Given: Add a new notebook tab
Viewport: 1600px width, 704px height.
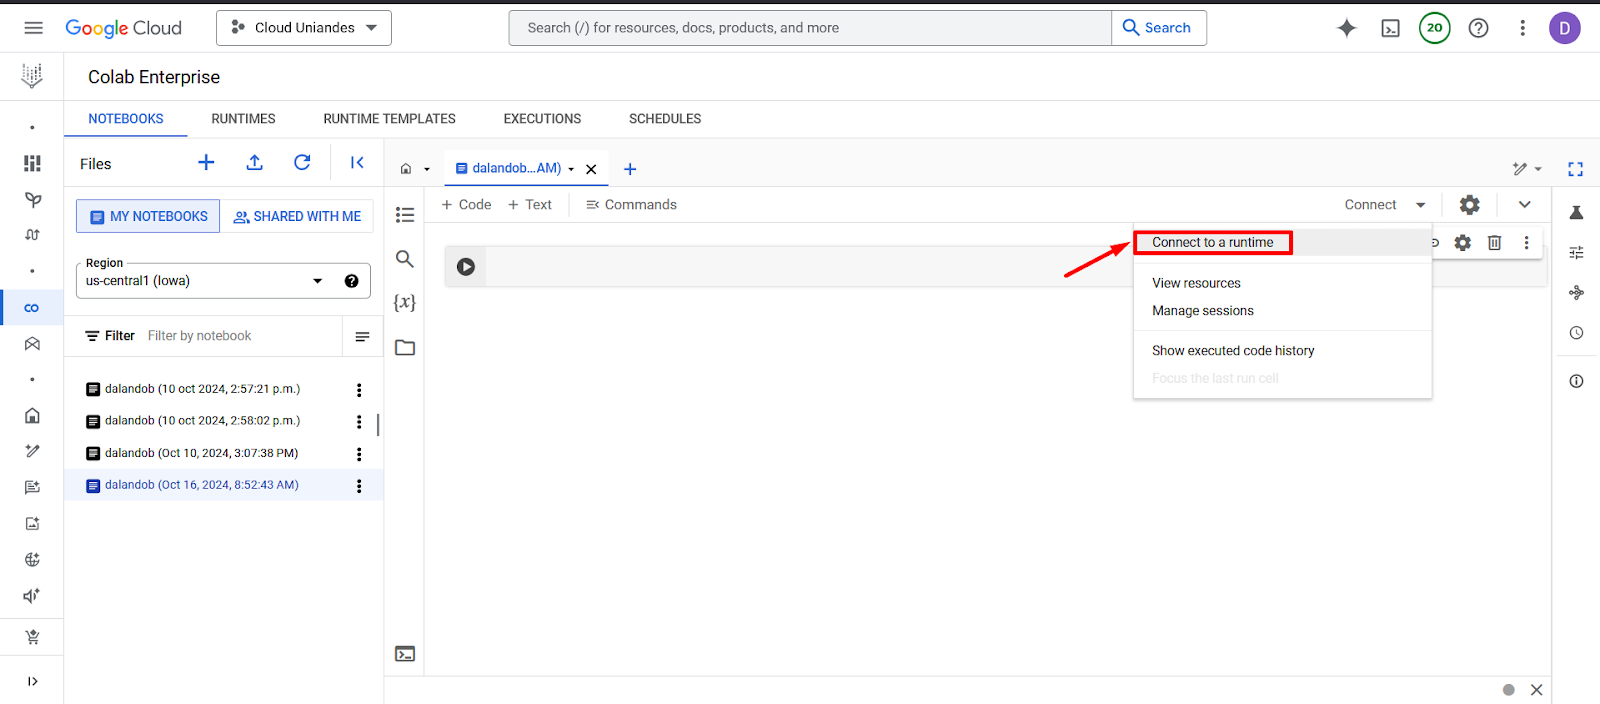Looking at the screenshot, I should tap(630, 169).
